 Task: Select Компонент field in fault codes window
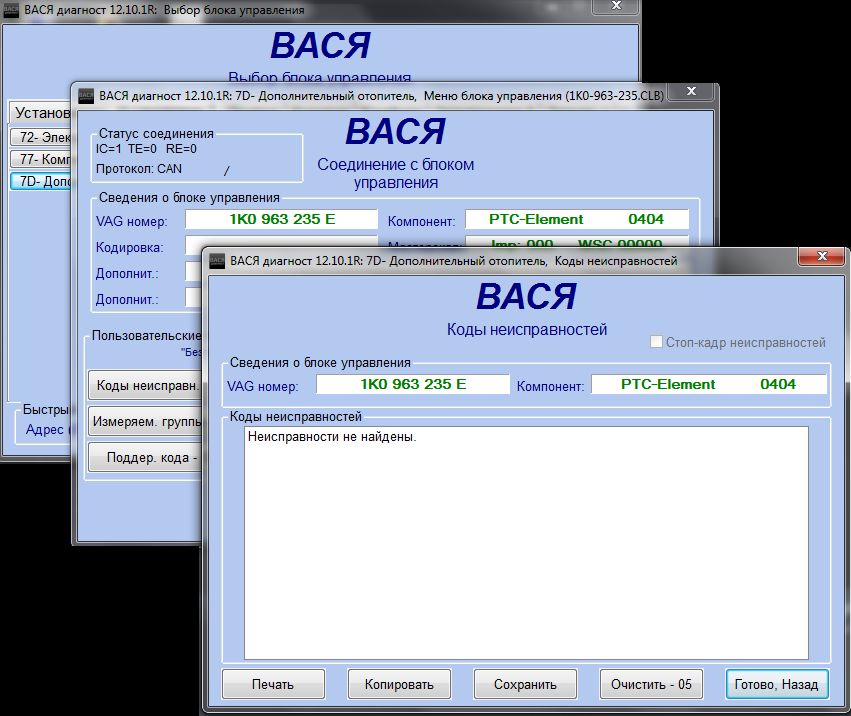(709, 384)
